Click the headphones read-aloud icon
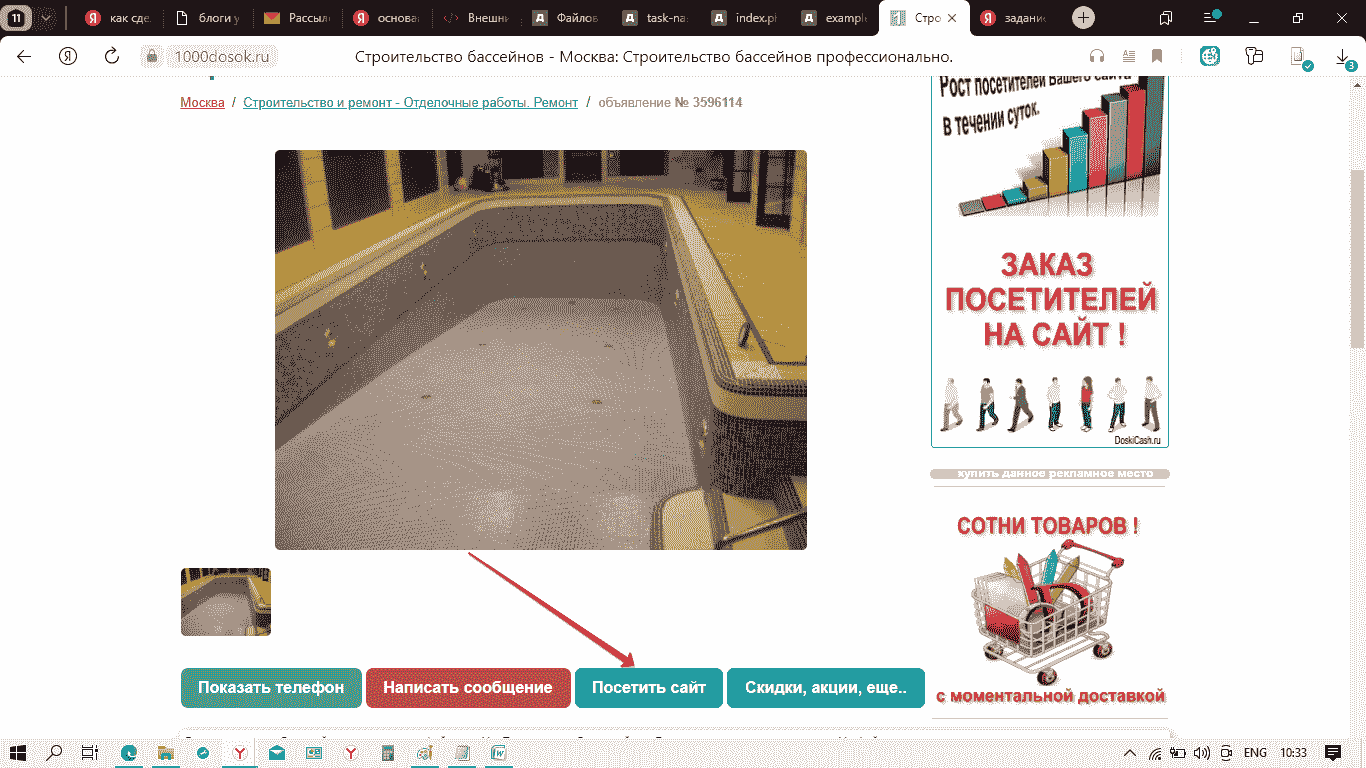This screenshot has height=768, width=1366. (x=1097, y=56)
